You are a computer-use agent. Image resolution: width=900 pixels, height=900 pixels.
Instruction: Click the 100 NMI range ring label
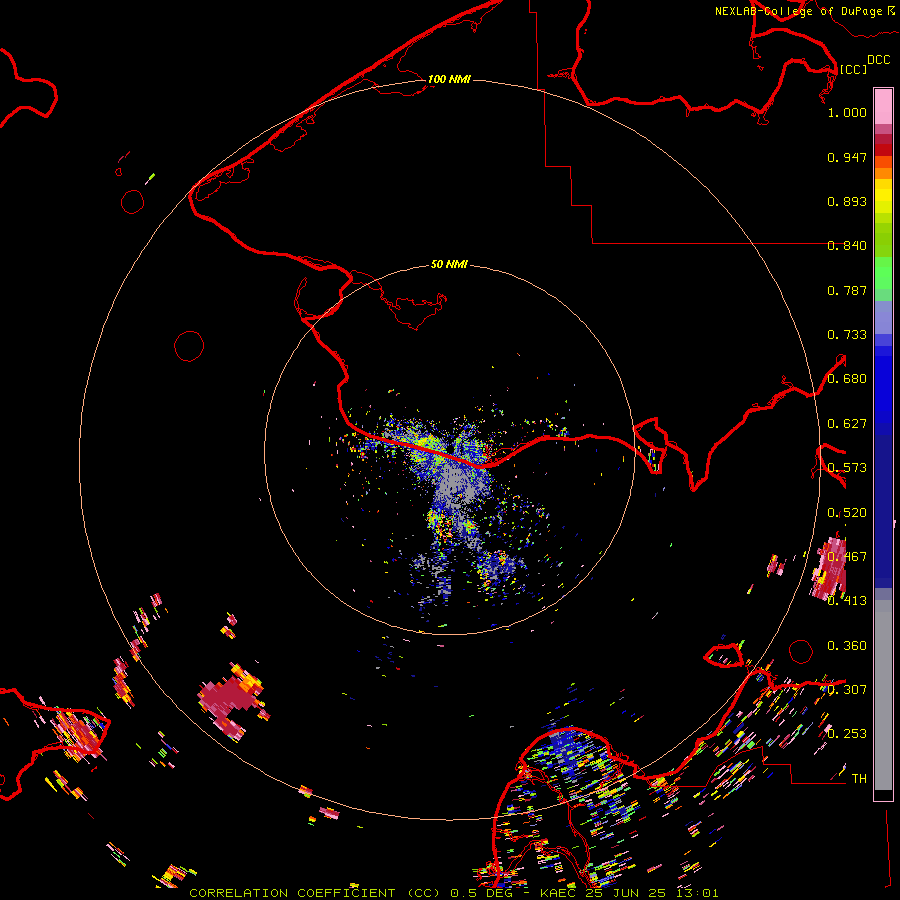(x=449, y=79)
